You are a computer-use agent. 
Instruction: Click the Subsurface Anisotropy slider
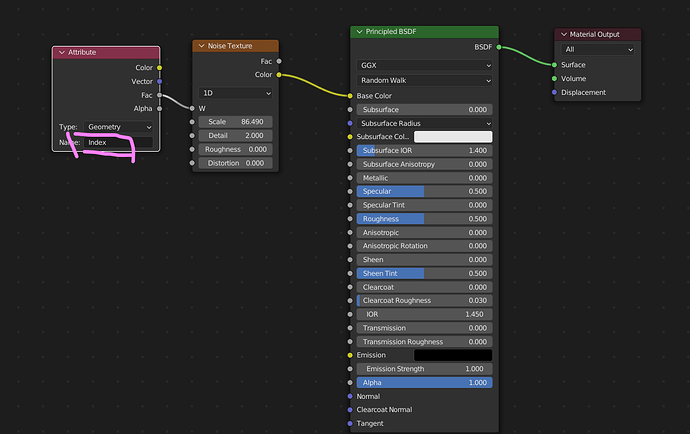point(424,164)
